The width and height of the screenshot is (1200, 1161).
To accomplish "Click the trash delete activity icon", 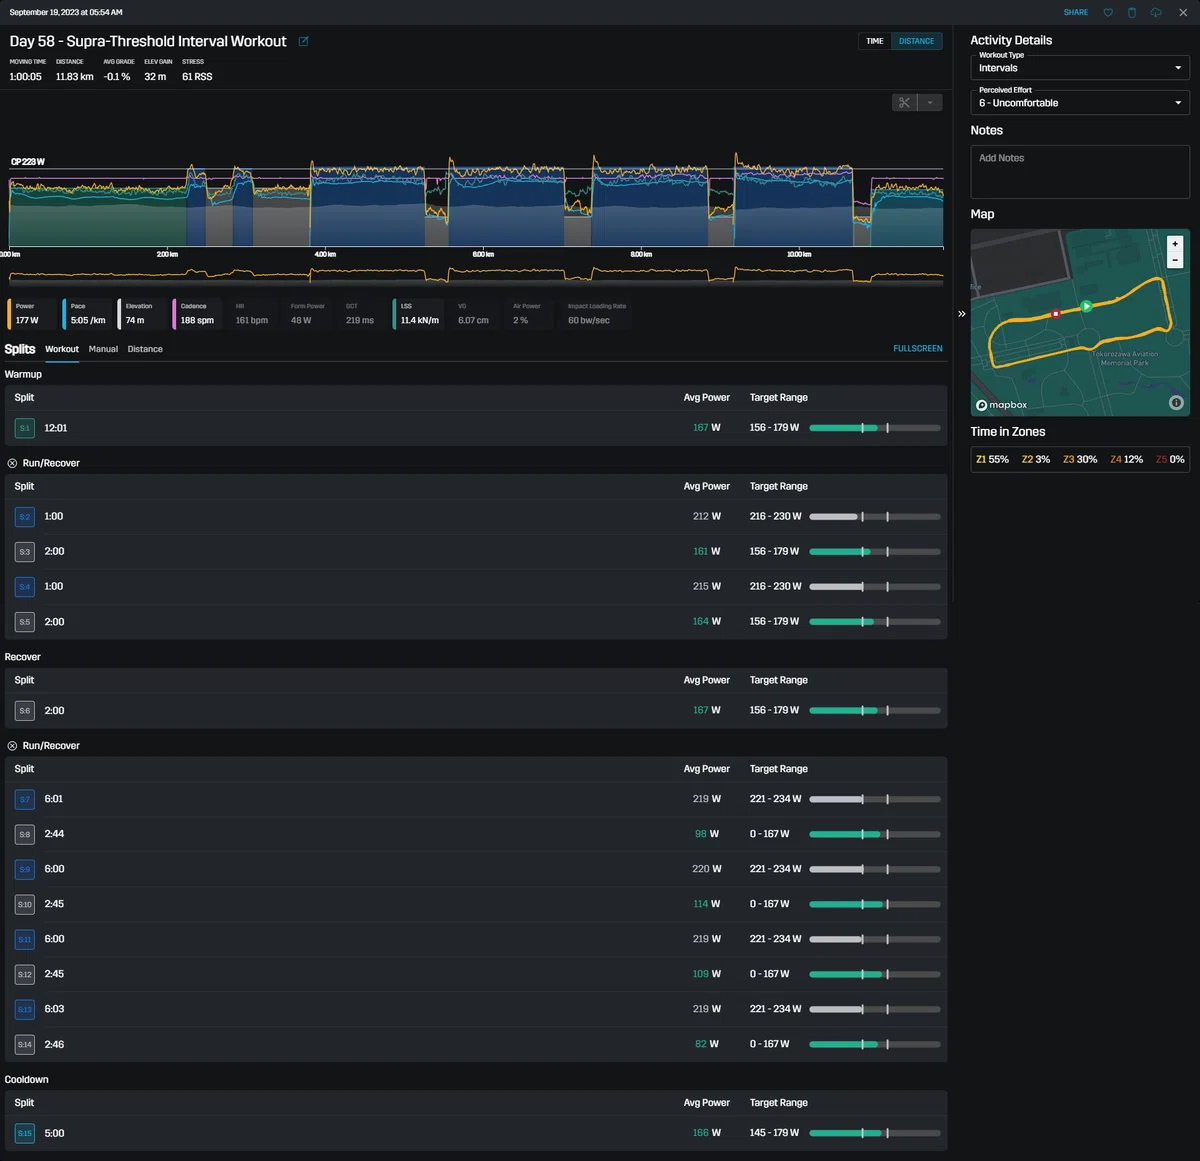I will pyautogui.click(x=1132, y=12).
